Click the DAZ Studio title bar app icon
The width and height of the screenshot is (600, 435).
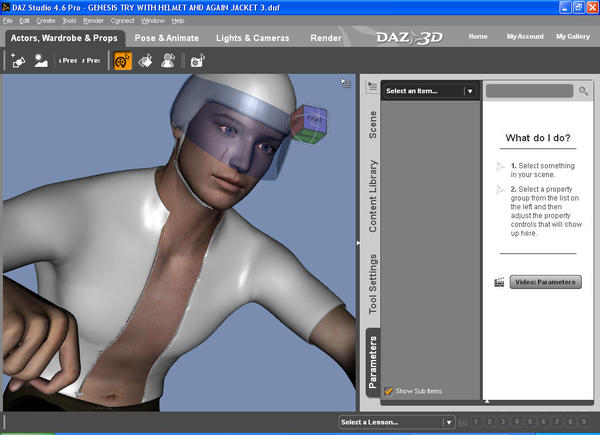tap(6, 7)
